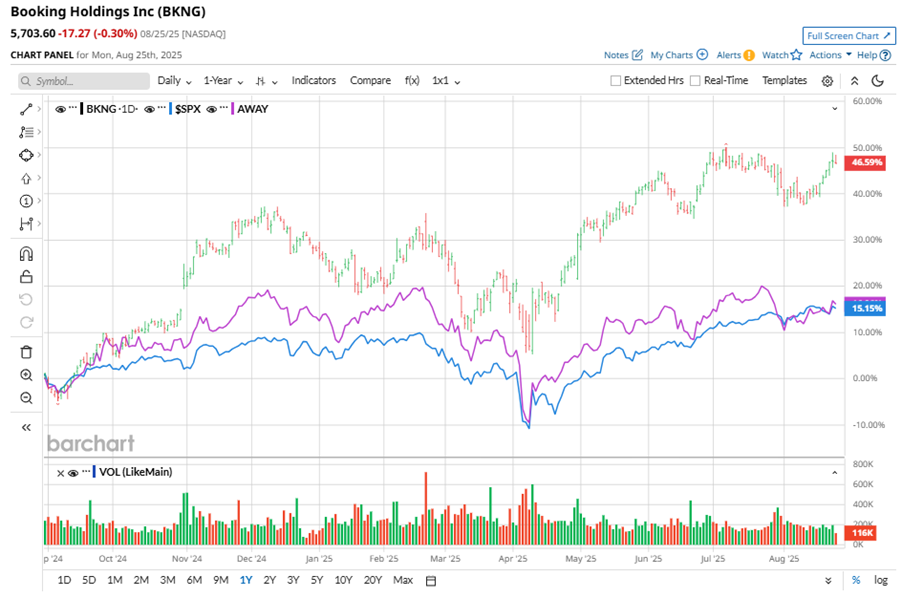Image resolution: width=902 pixels, height=598 pixels.
Task: Redo the last chart action
Action: [x=26, y=323]
